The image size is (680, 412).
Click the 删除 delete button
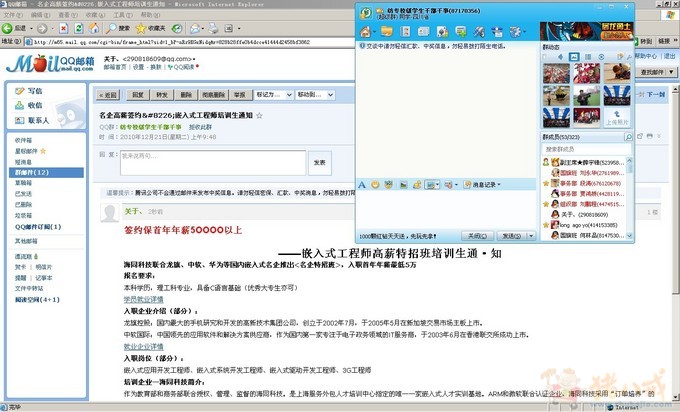186,95
